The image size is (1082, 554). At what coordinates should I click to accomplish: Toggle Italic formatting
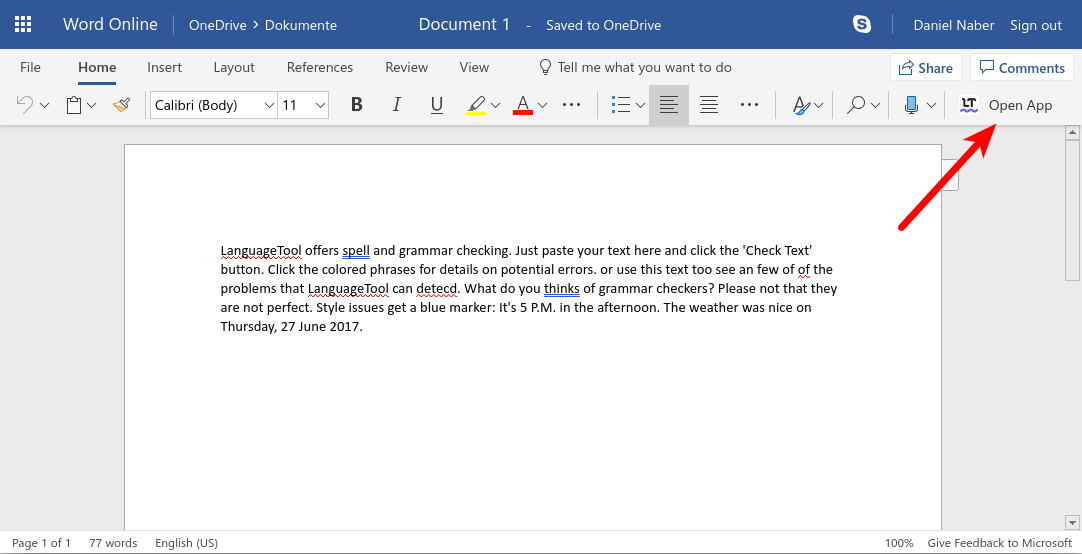396,105
